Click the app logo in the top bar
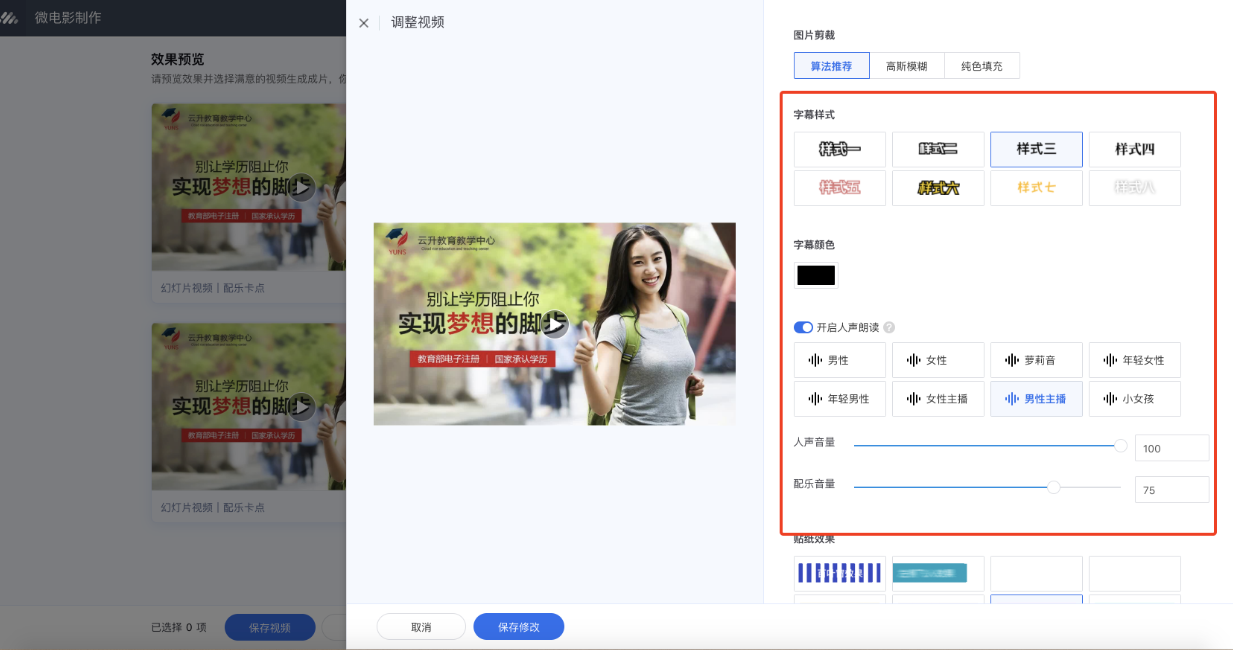The width and height of the screenshot is (1233, 650). pyautogui.click(x=13, y=17)
